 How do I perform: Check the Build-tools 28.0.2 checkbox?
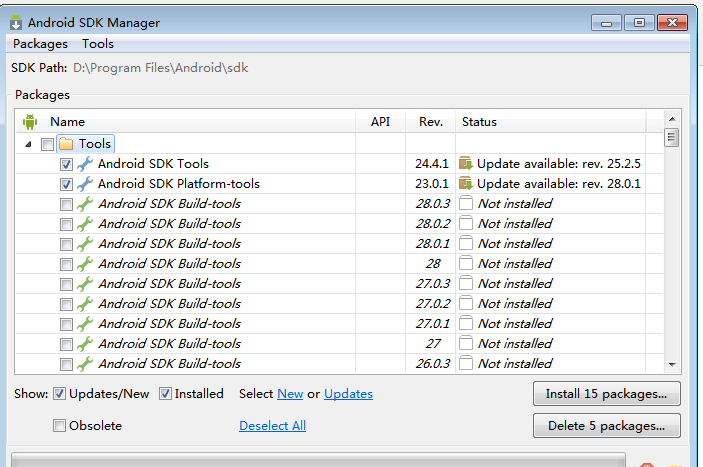66,224
